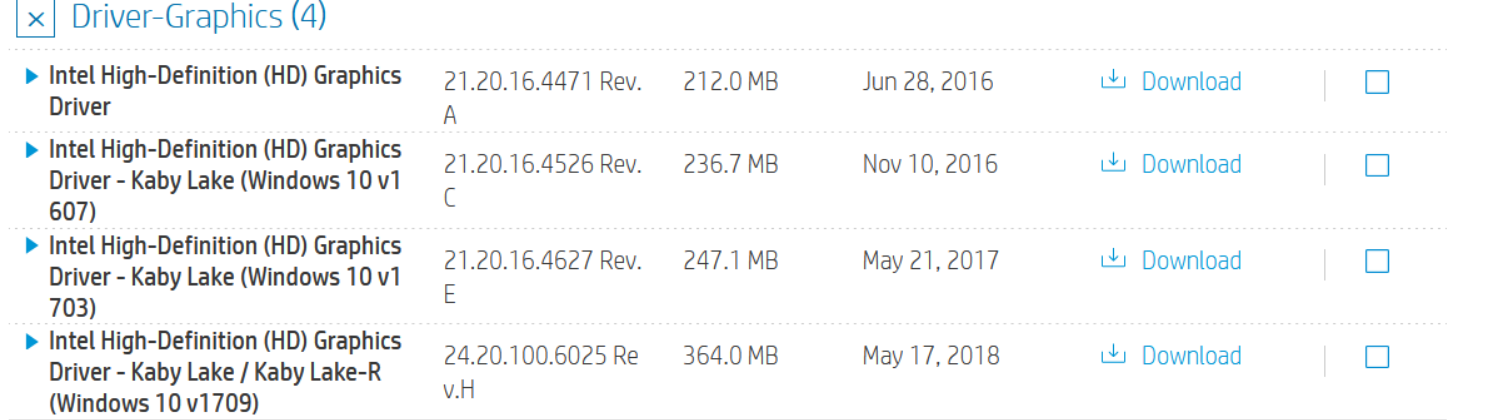This screenshot has width=1494, height=420.
Task: Select checkbox for 212.0 MB graphics driver
Action: tap(1377, 82)
